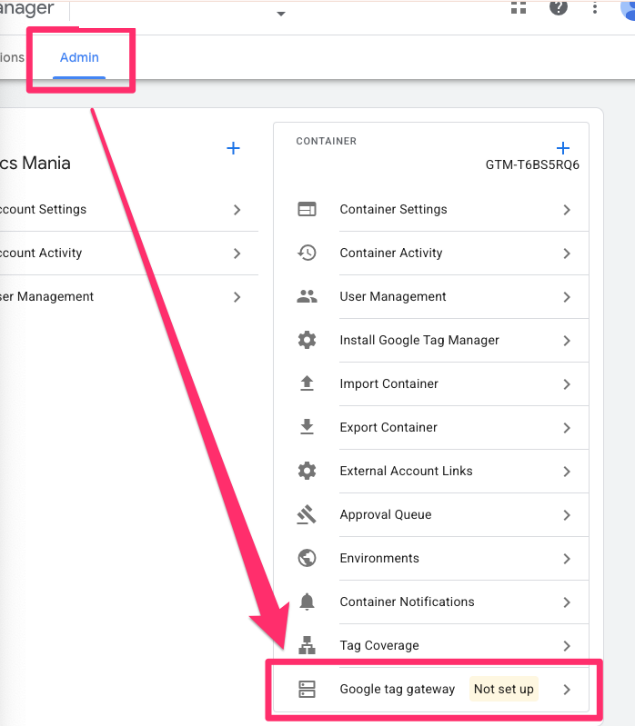This screenshot has height=726, width=635.
Task: Expand the Container Settings chevron
Action: (566, 210)
